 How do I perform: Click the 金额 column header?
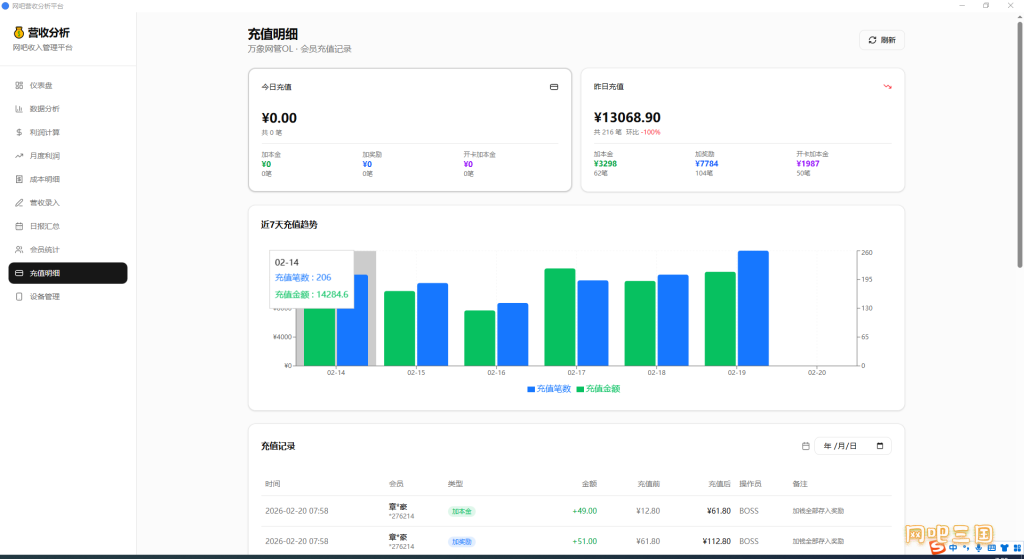589,484
